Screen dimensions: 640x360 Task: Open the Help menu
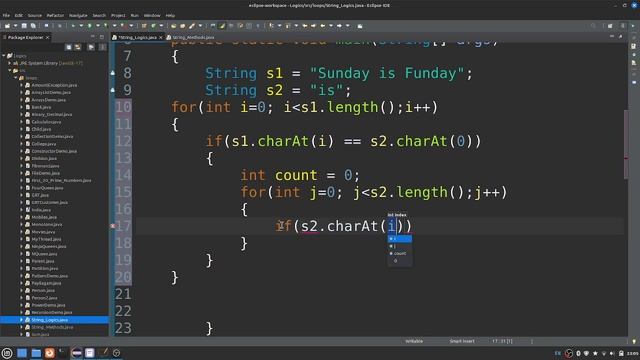(x=170, y=16)
